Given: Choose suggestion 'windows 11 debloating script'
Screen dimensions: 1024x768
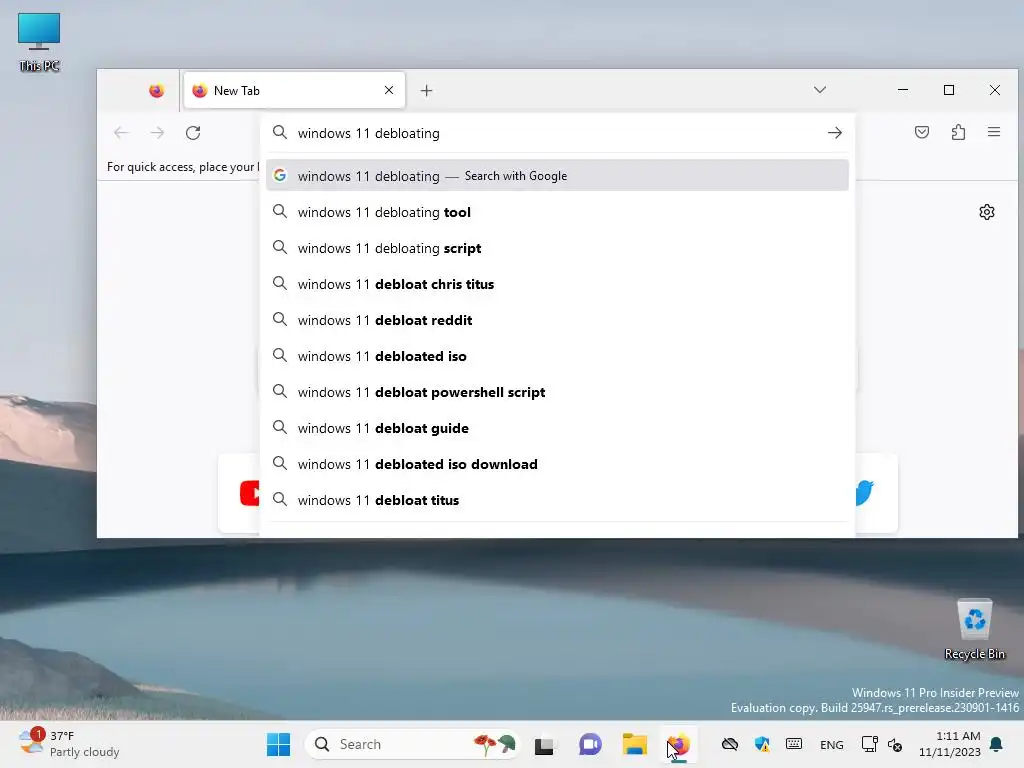Looking at the screenshot, I should tap(557, 248).
